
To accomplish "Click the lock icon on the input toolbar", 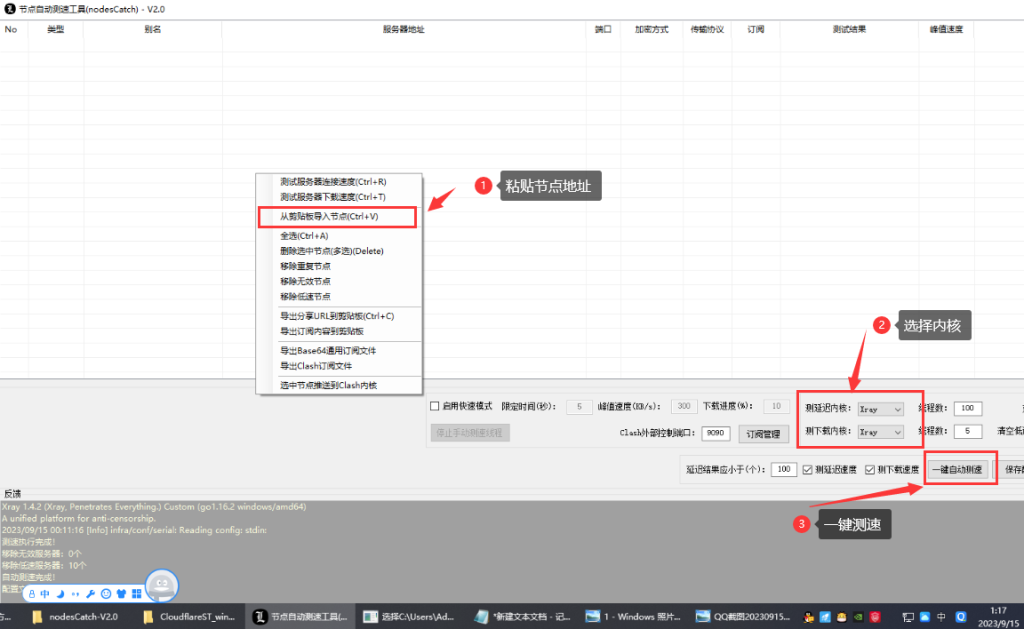I will pos(31,593).
